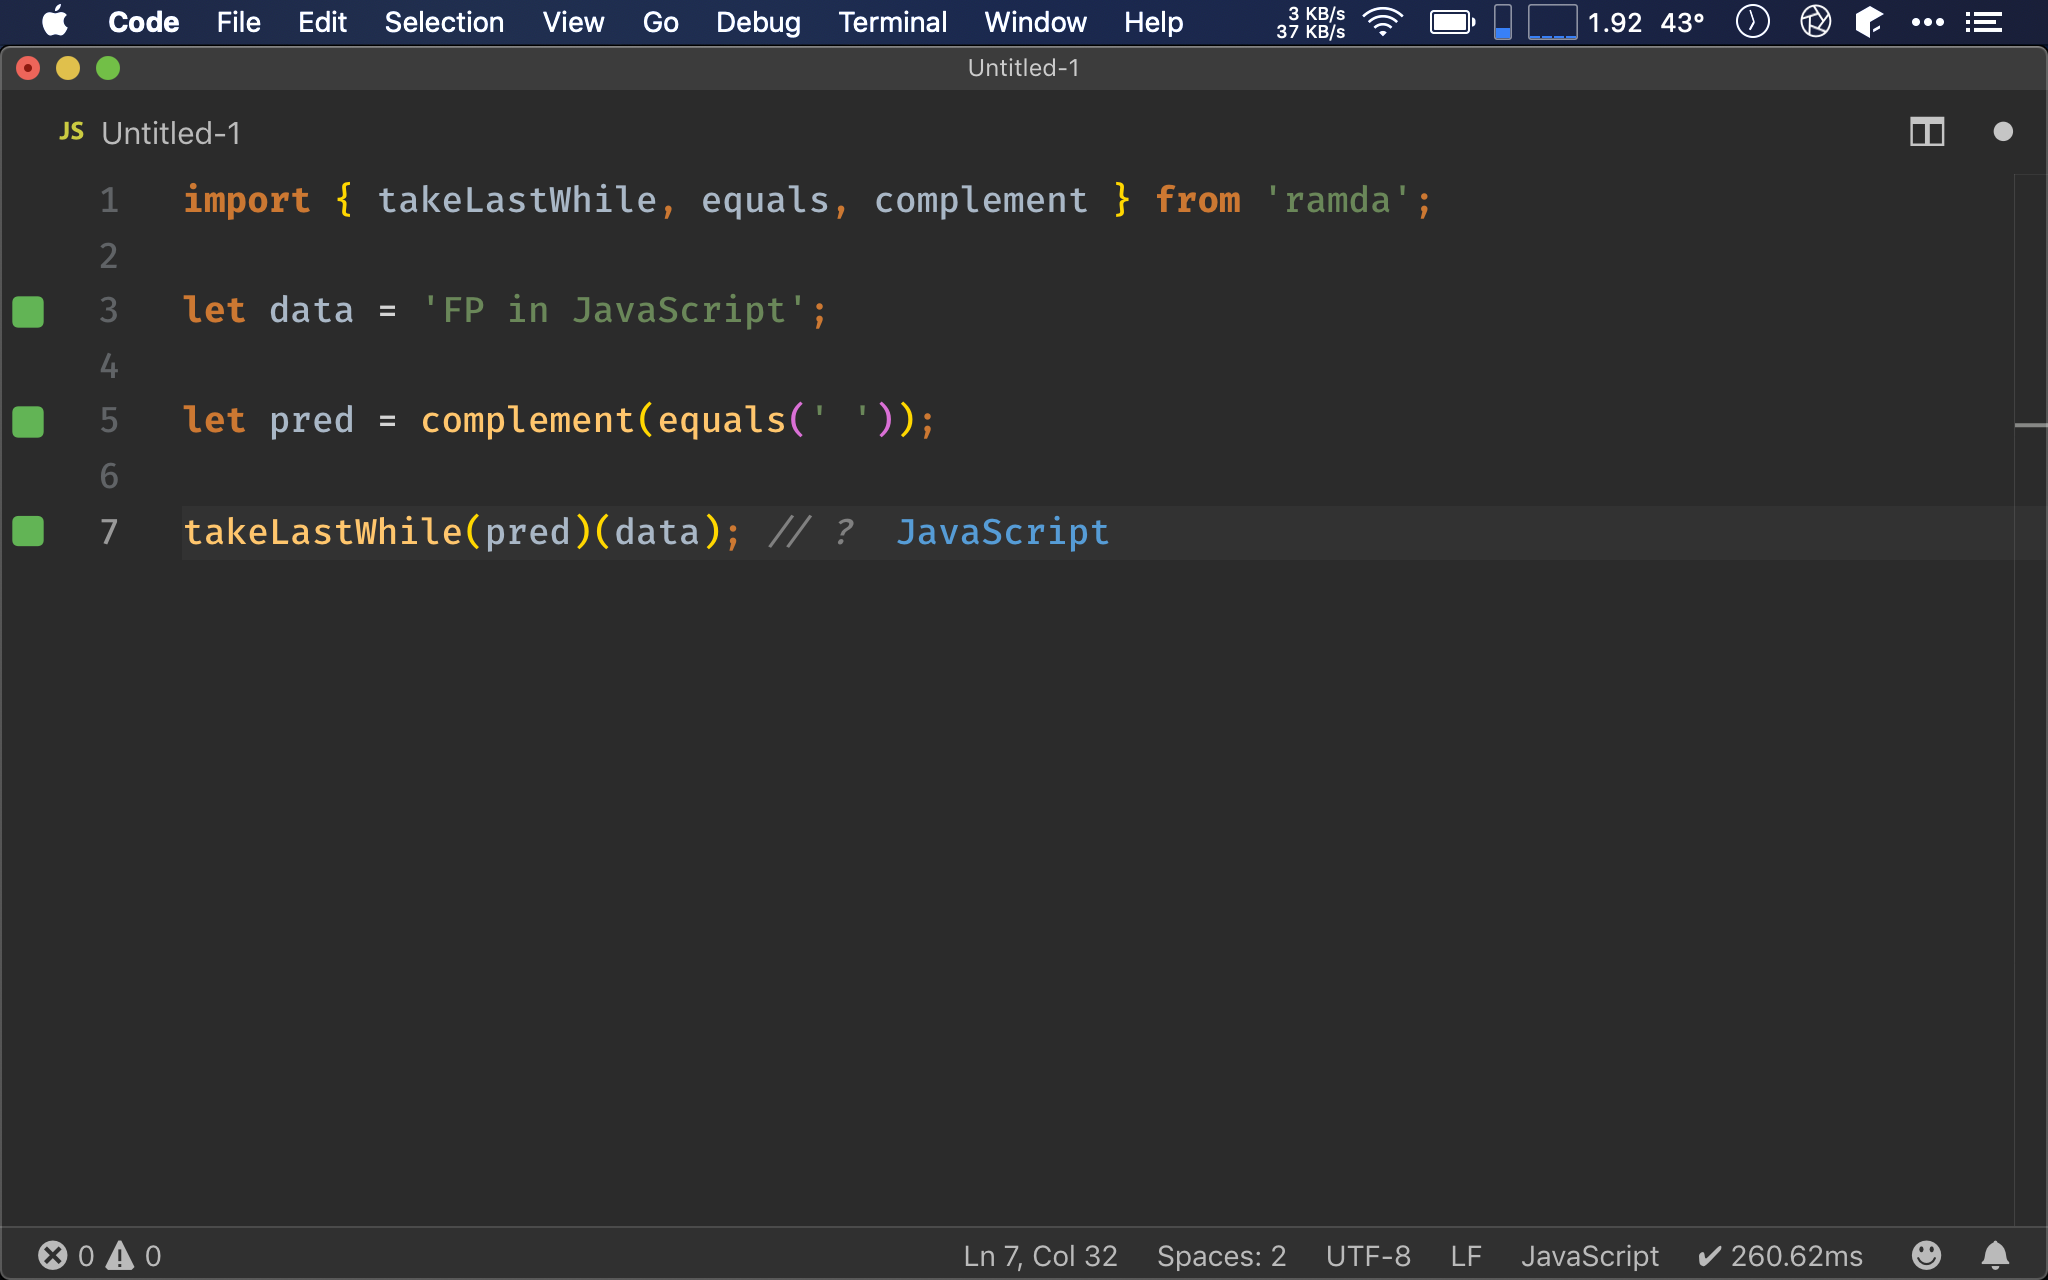Screen dimensions: 2048x1280
Task: Open the Notification Center list icon
Action: point(1983,22)
